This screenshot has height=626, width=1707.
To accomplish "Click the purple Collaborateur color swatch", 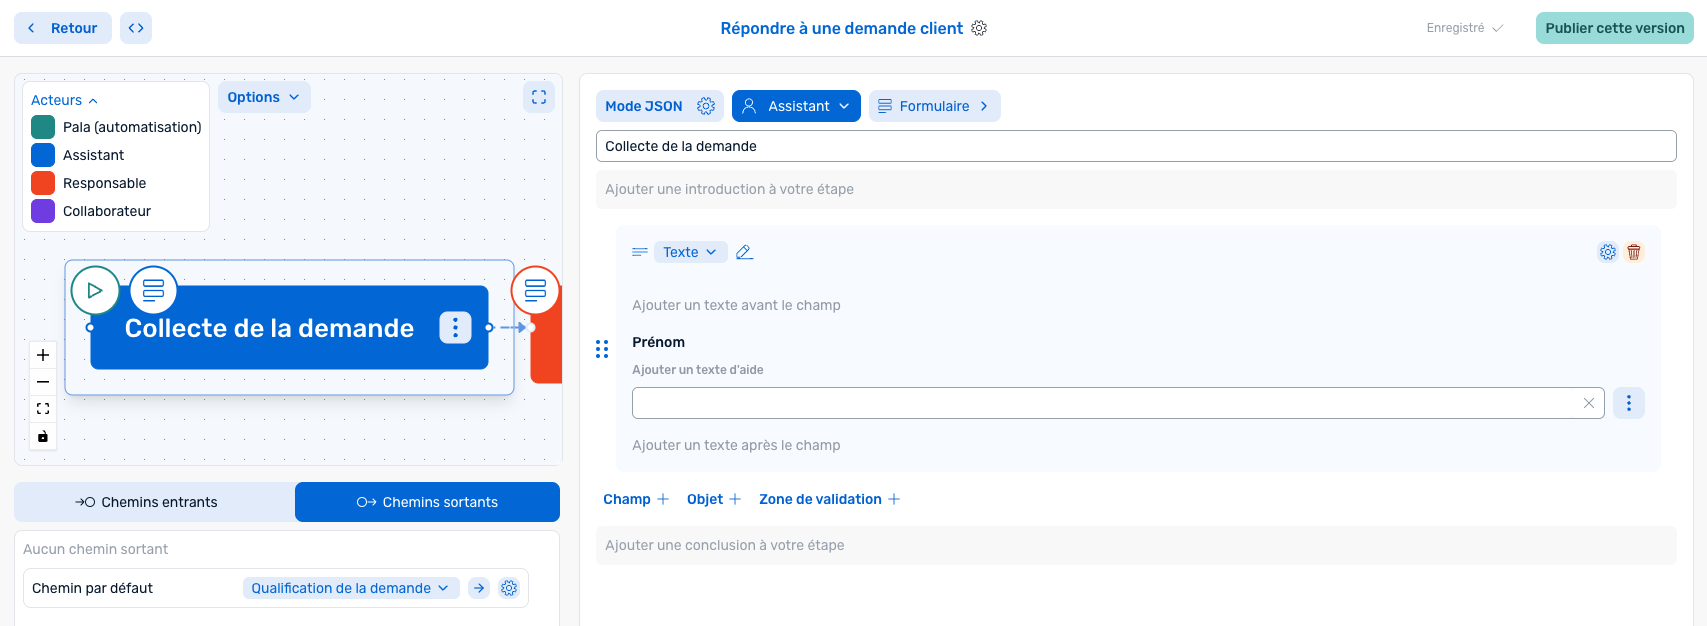I will (43, 211).
